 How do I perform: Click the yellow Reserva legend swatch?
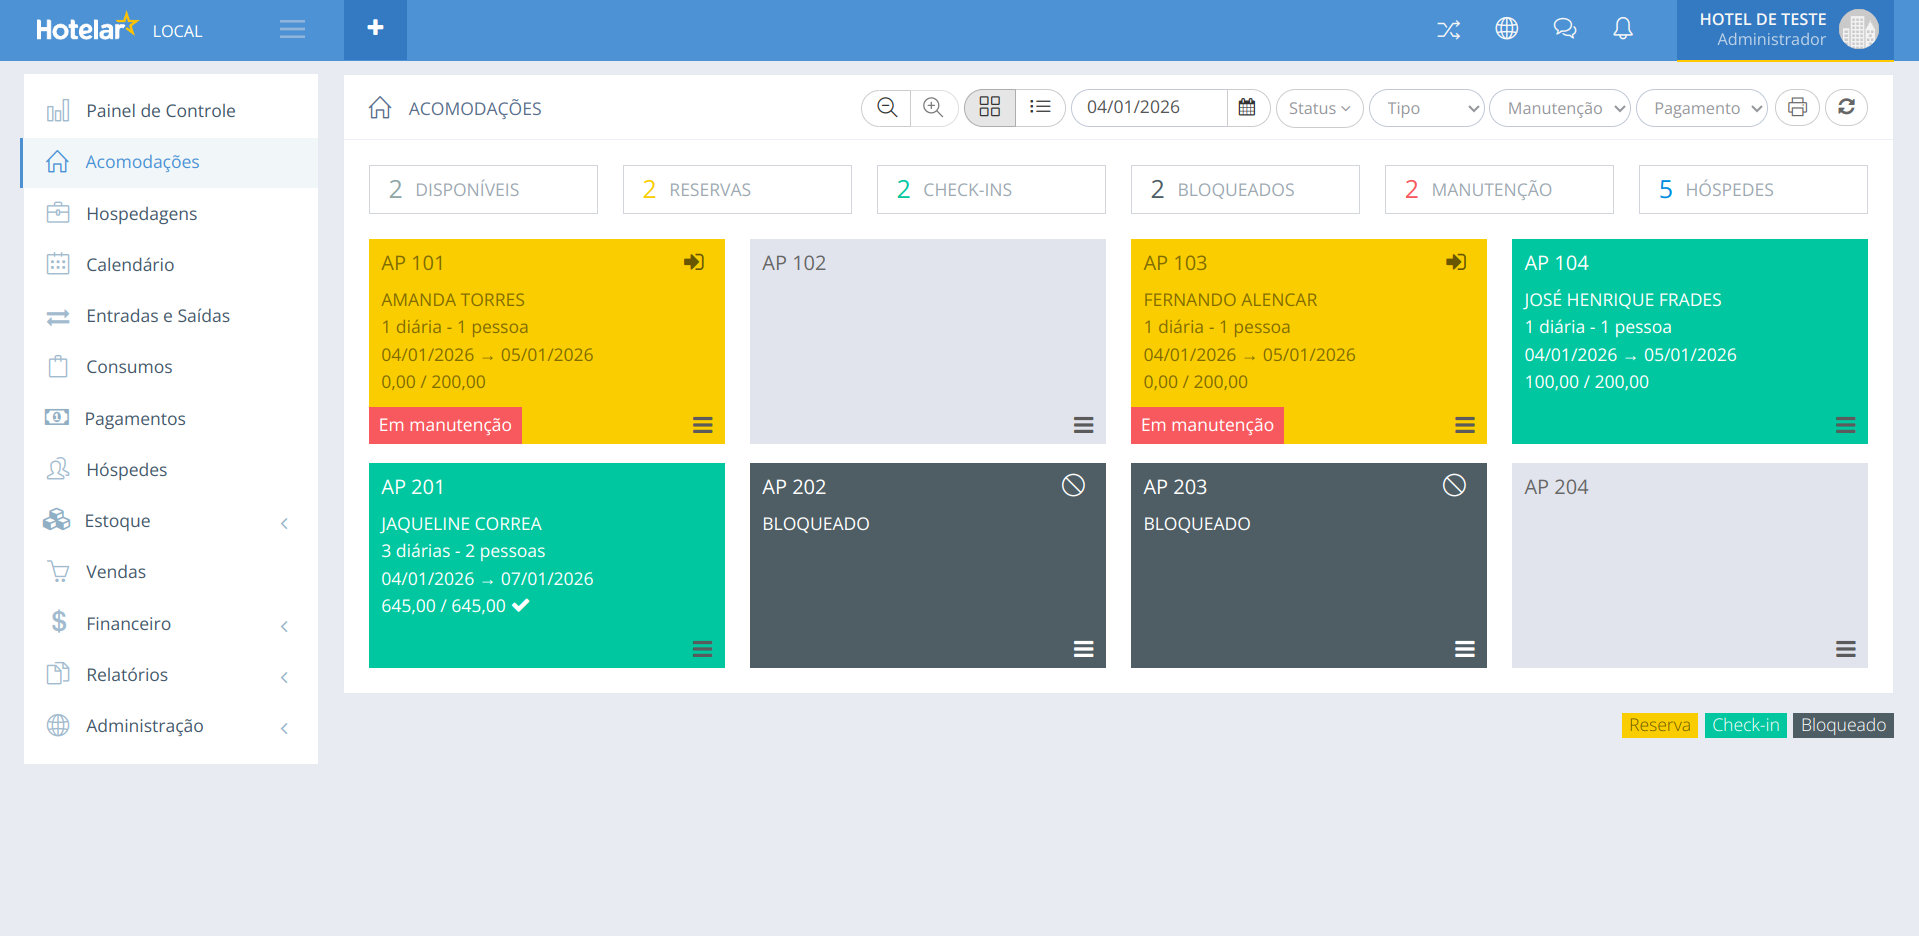point(1659,725)
